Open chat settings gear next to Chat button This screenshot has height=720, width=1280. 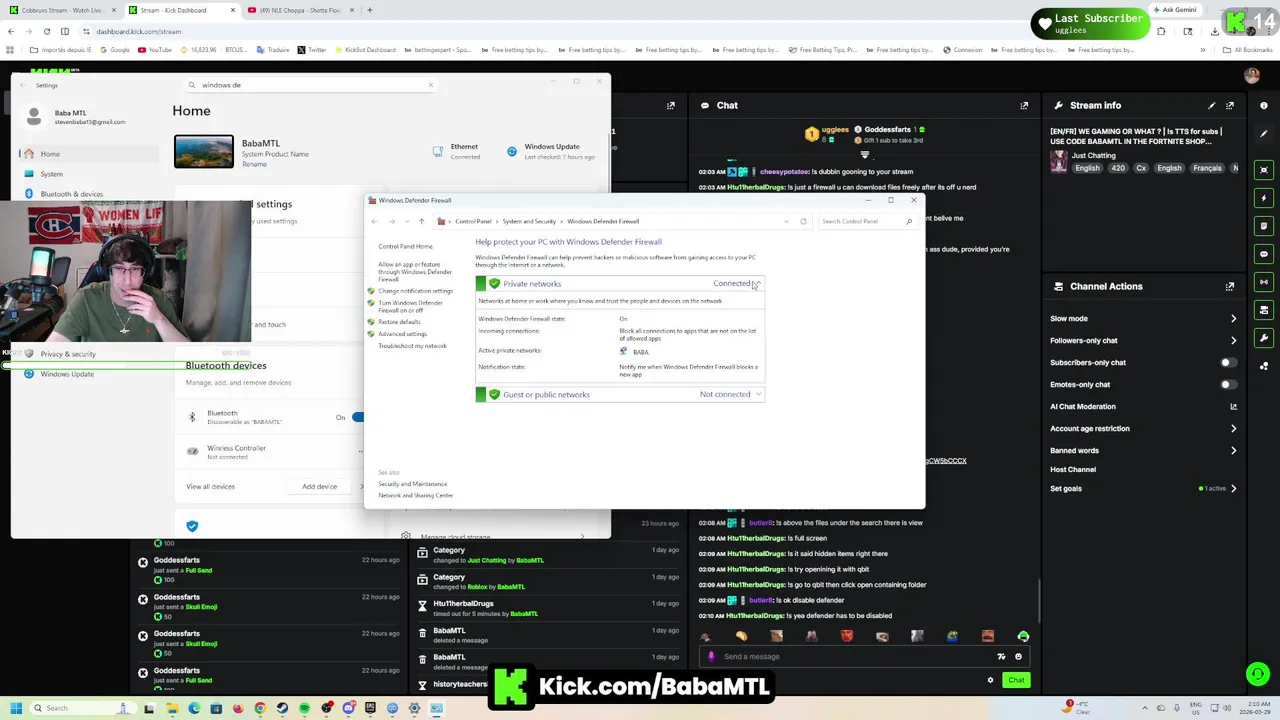(991, 680)
